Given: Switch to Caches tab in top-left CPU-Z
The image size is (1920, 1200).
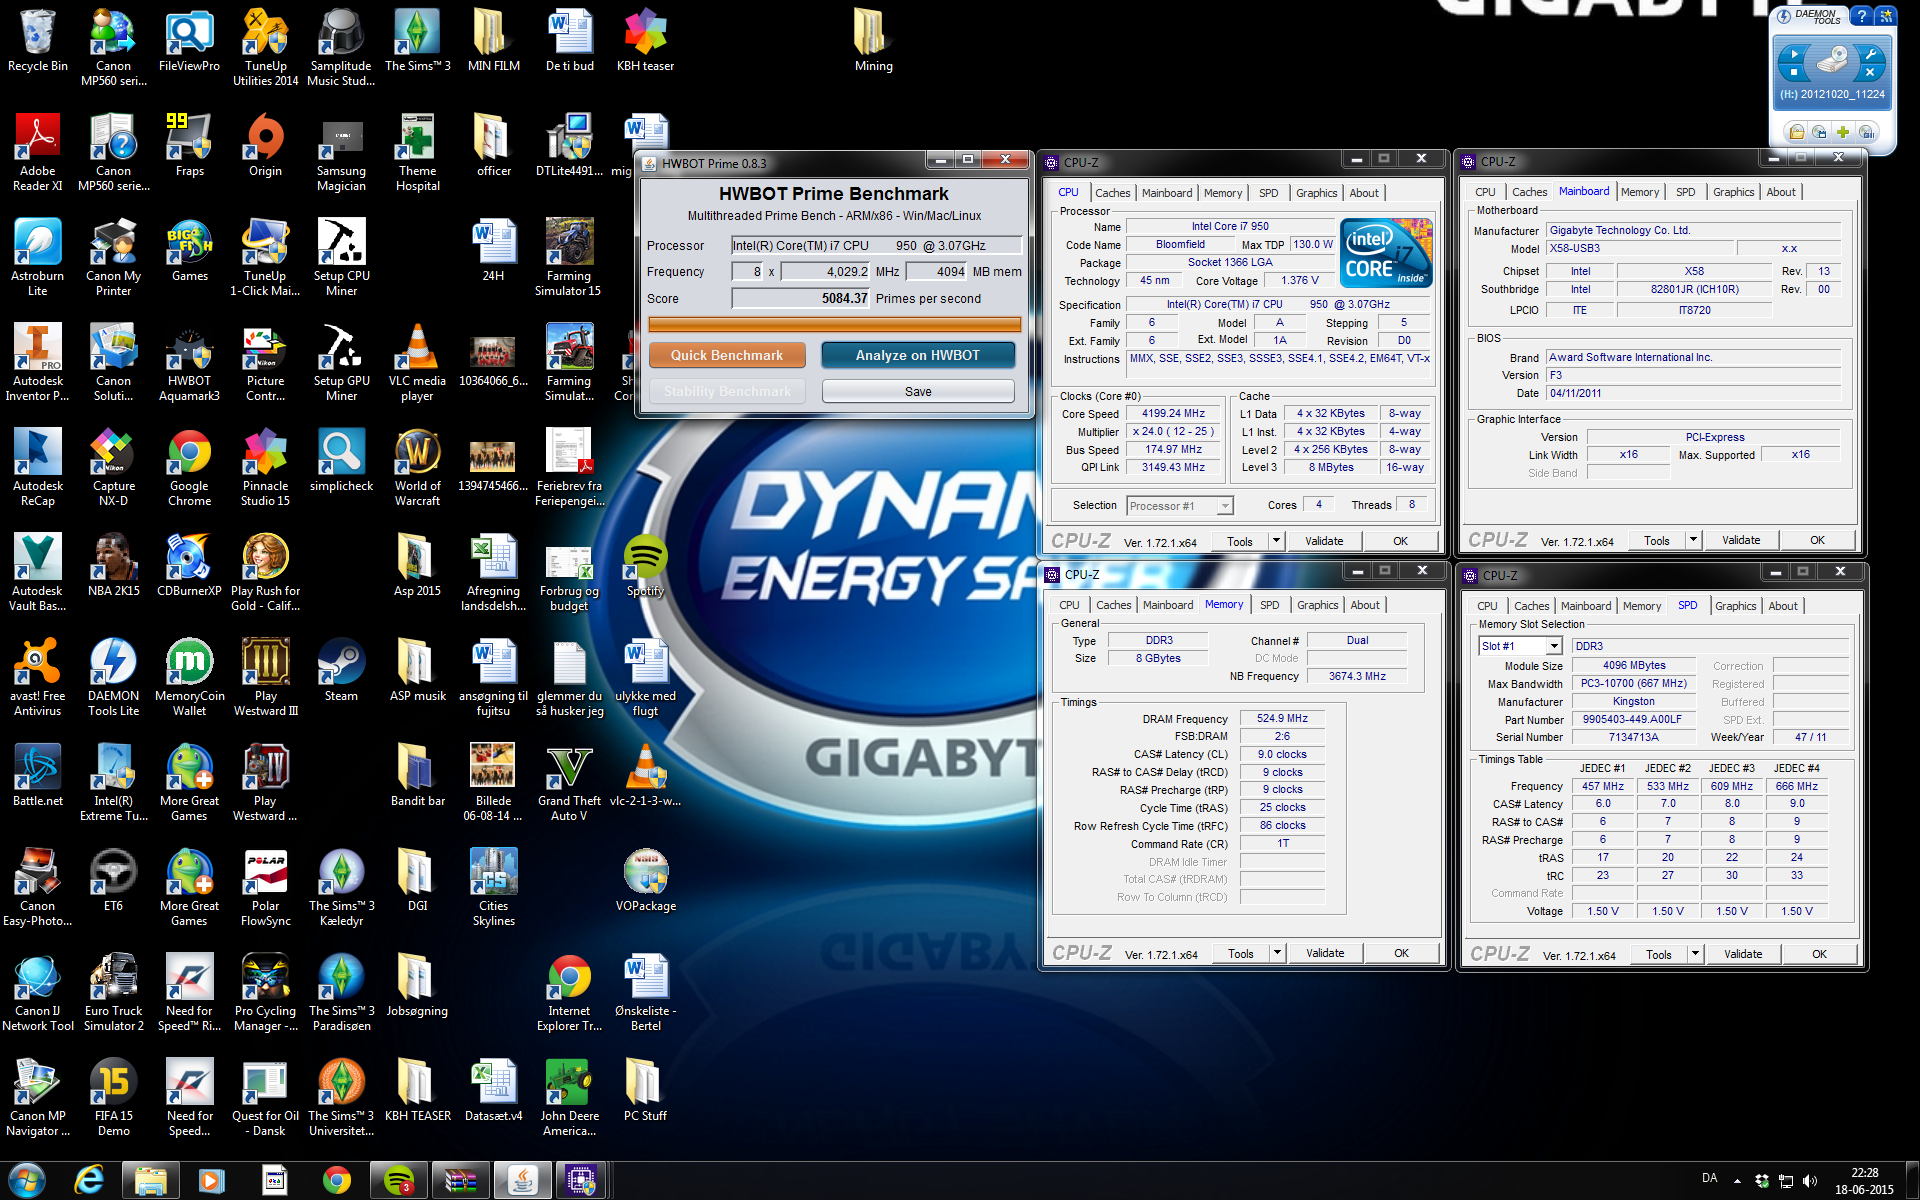Looking at the screenshot, I should 1112,193.
